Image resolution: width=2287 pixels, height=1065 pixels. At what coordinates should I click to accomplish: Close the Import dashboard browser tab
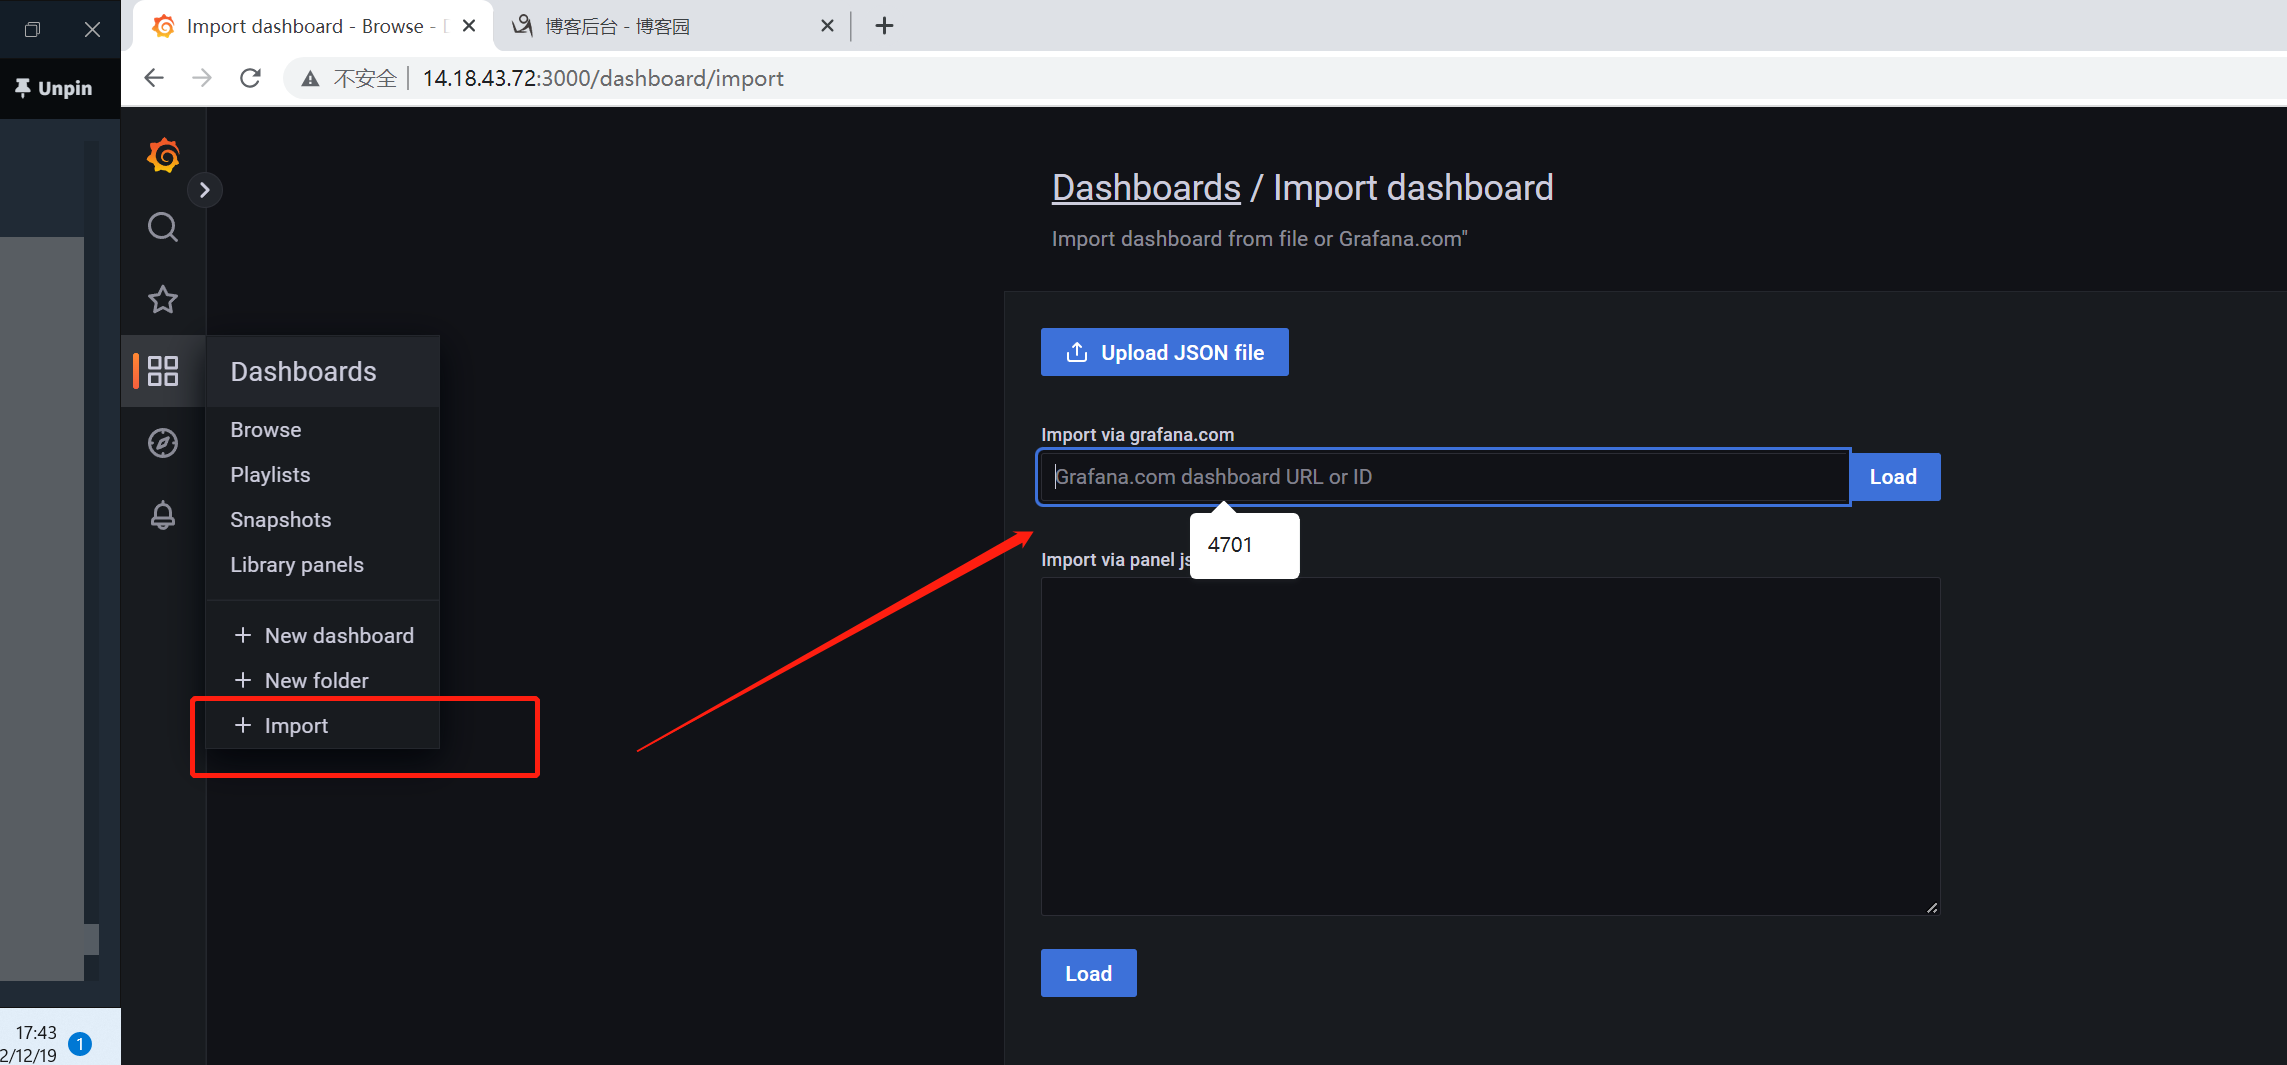click(468, 26)
